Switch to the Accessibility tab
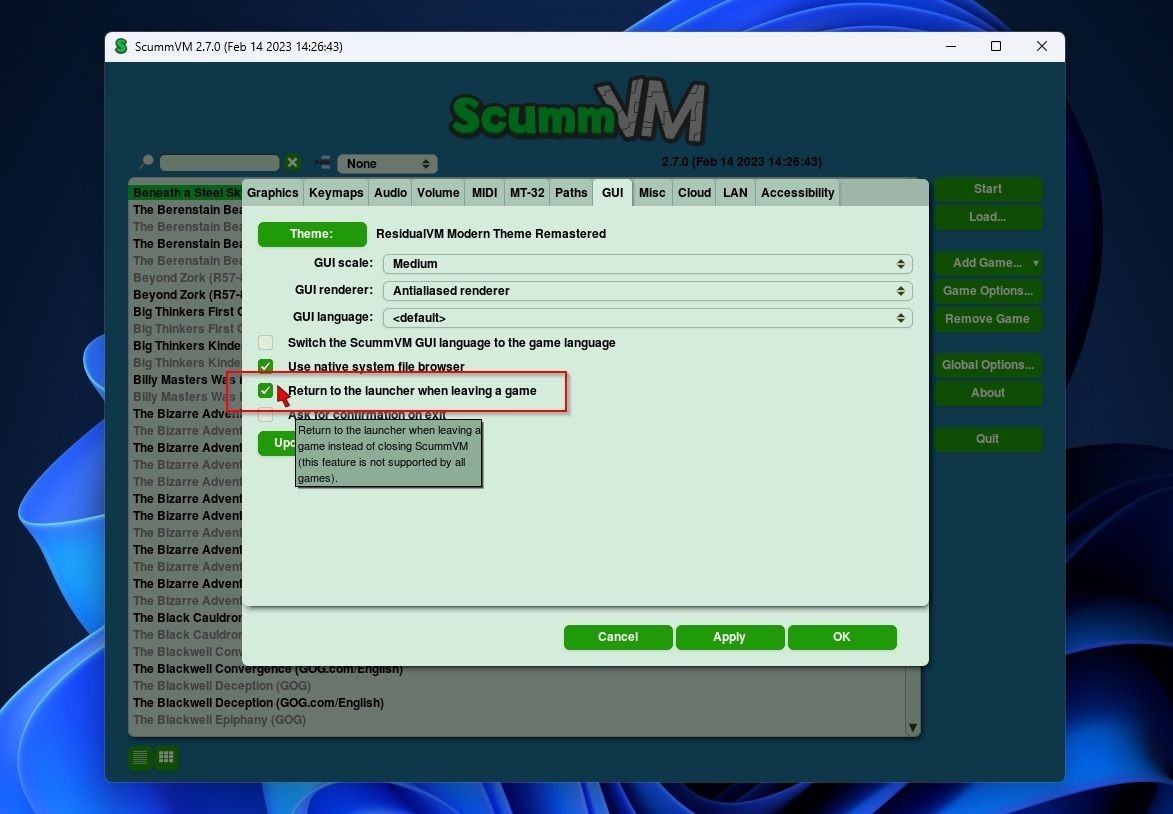 point(797,193)
